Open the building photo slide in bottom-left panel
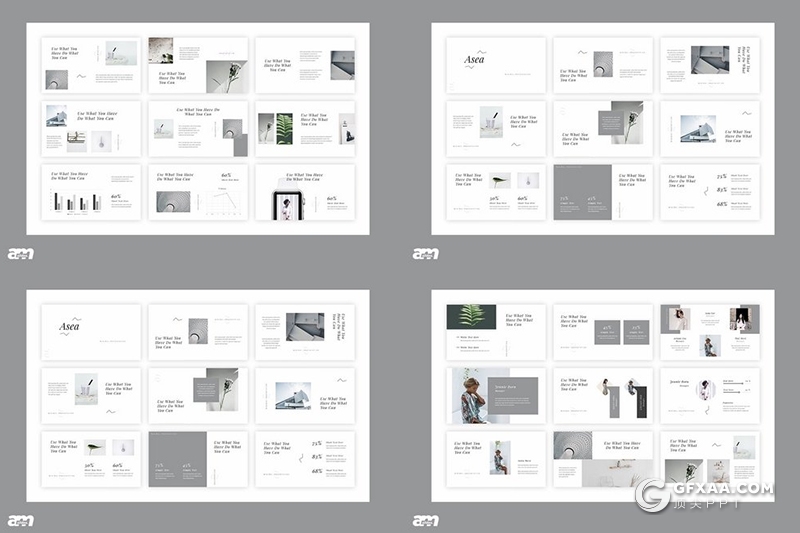Viewport: 800px width, 533px height. [x=304, y=395]
